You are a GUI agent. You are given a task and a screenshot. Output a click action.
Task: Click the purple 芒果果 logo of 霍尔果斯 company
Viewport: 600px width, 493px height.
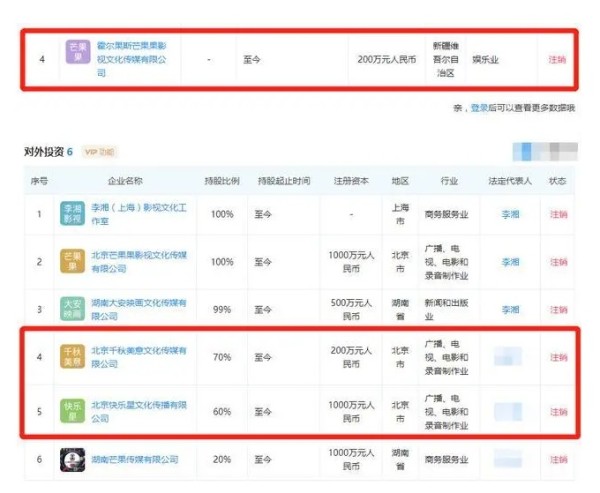click(78, 52)
